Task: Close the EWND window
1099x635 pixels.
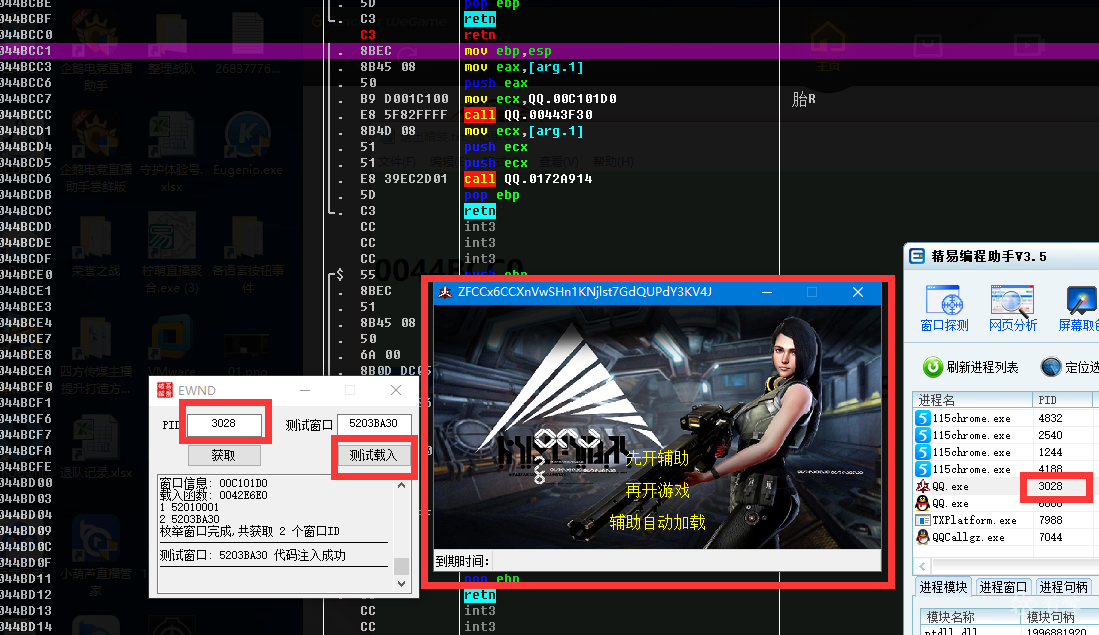Action: click(x=396, y=390)
